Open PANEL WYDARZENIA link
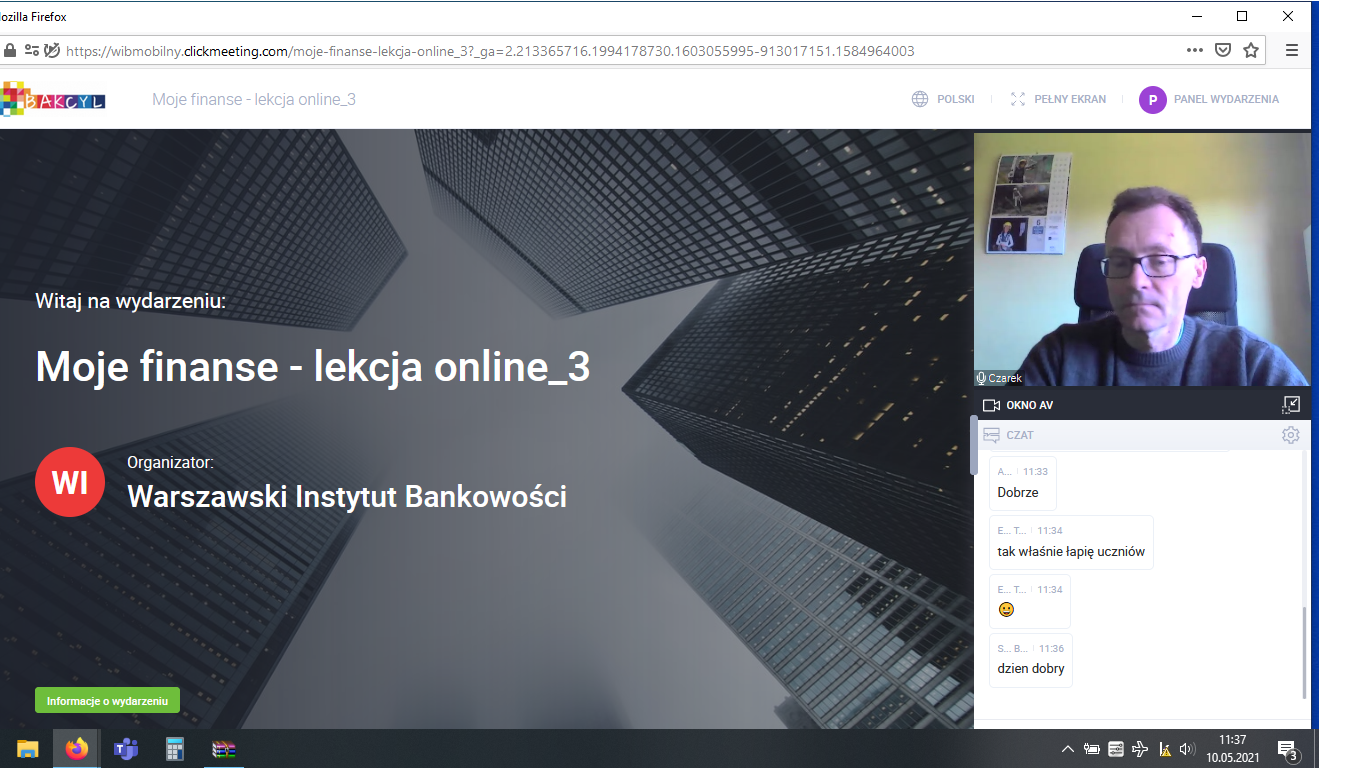The image size is (1366, 768). pyautogui.click(x=1226, y=99)
